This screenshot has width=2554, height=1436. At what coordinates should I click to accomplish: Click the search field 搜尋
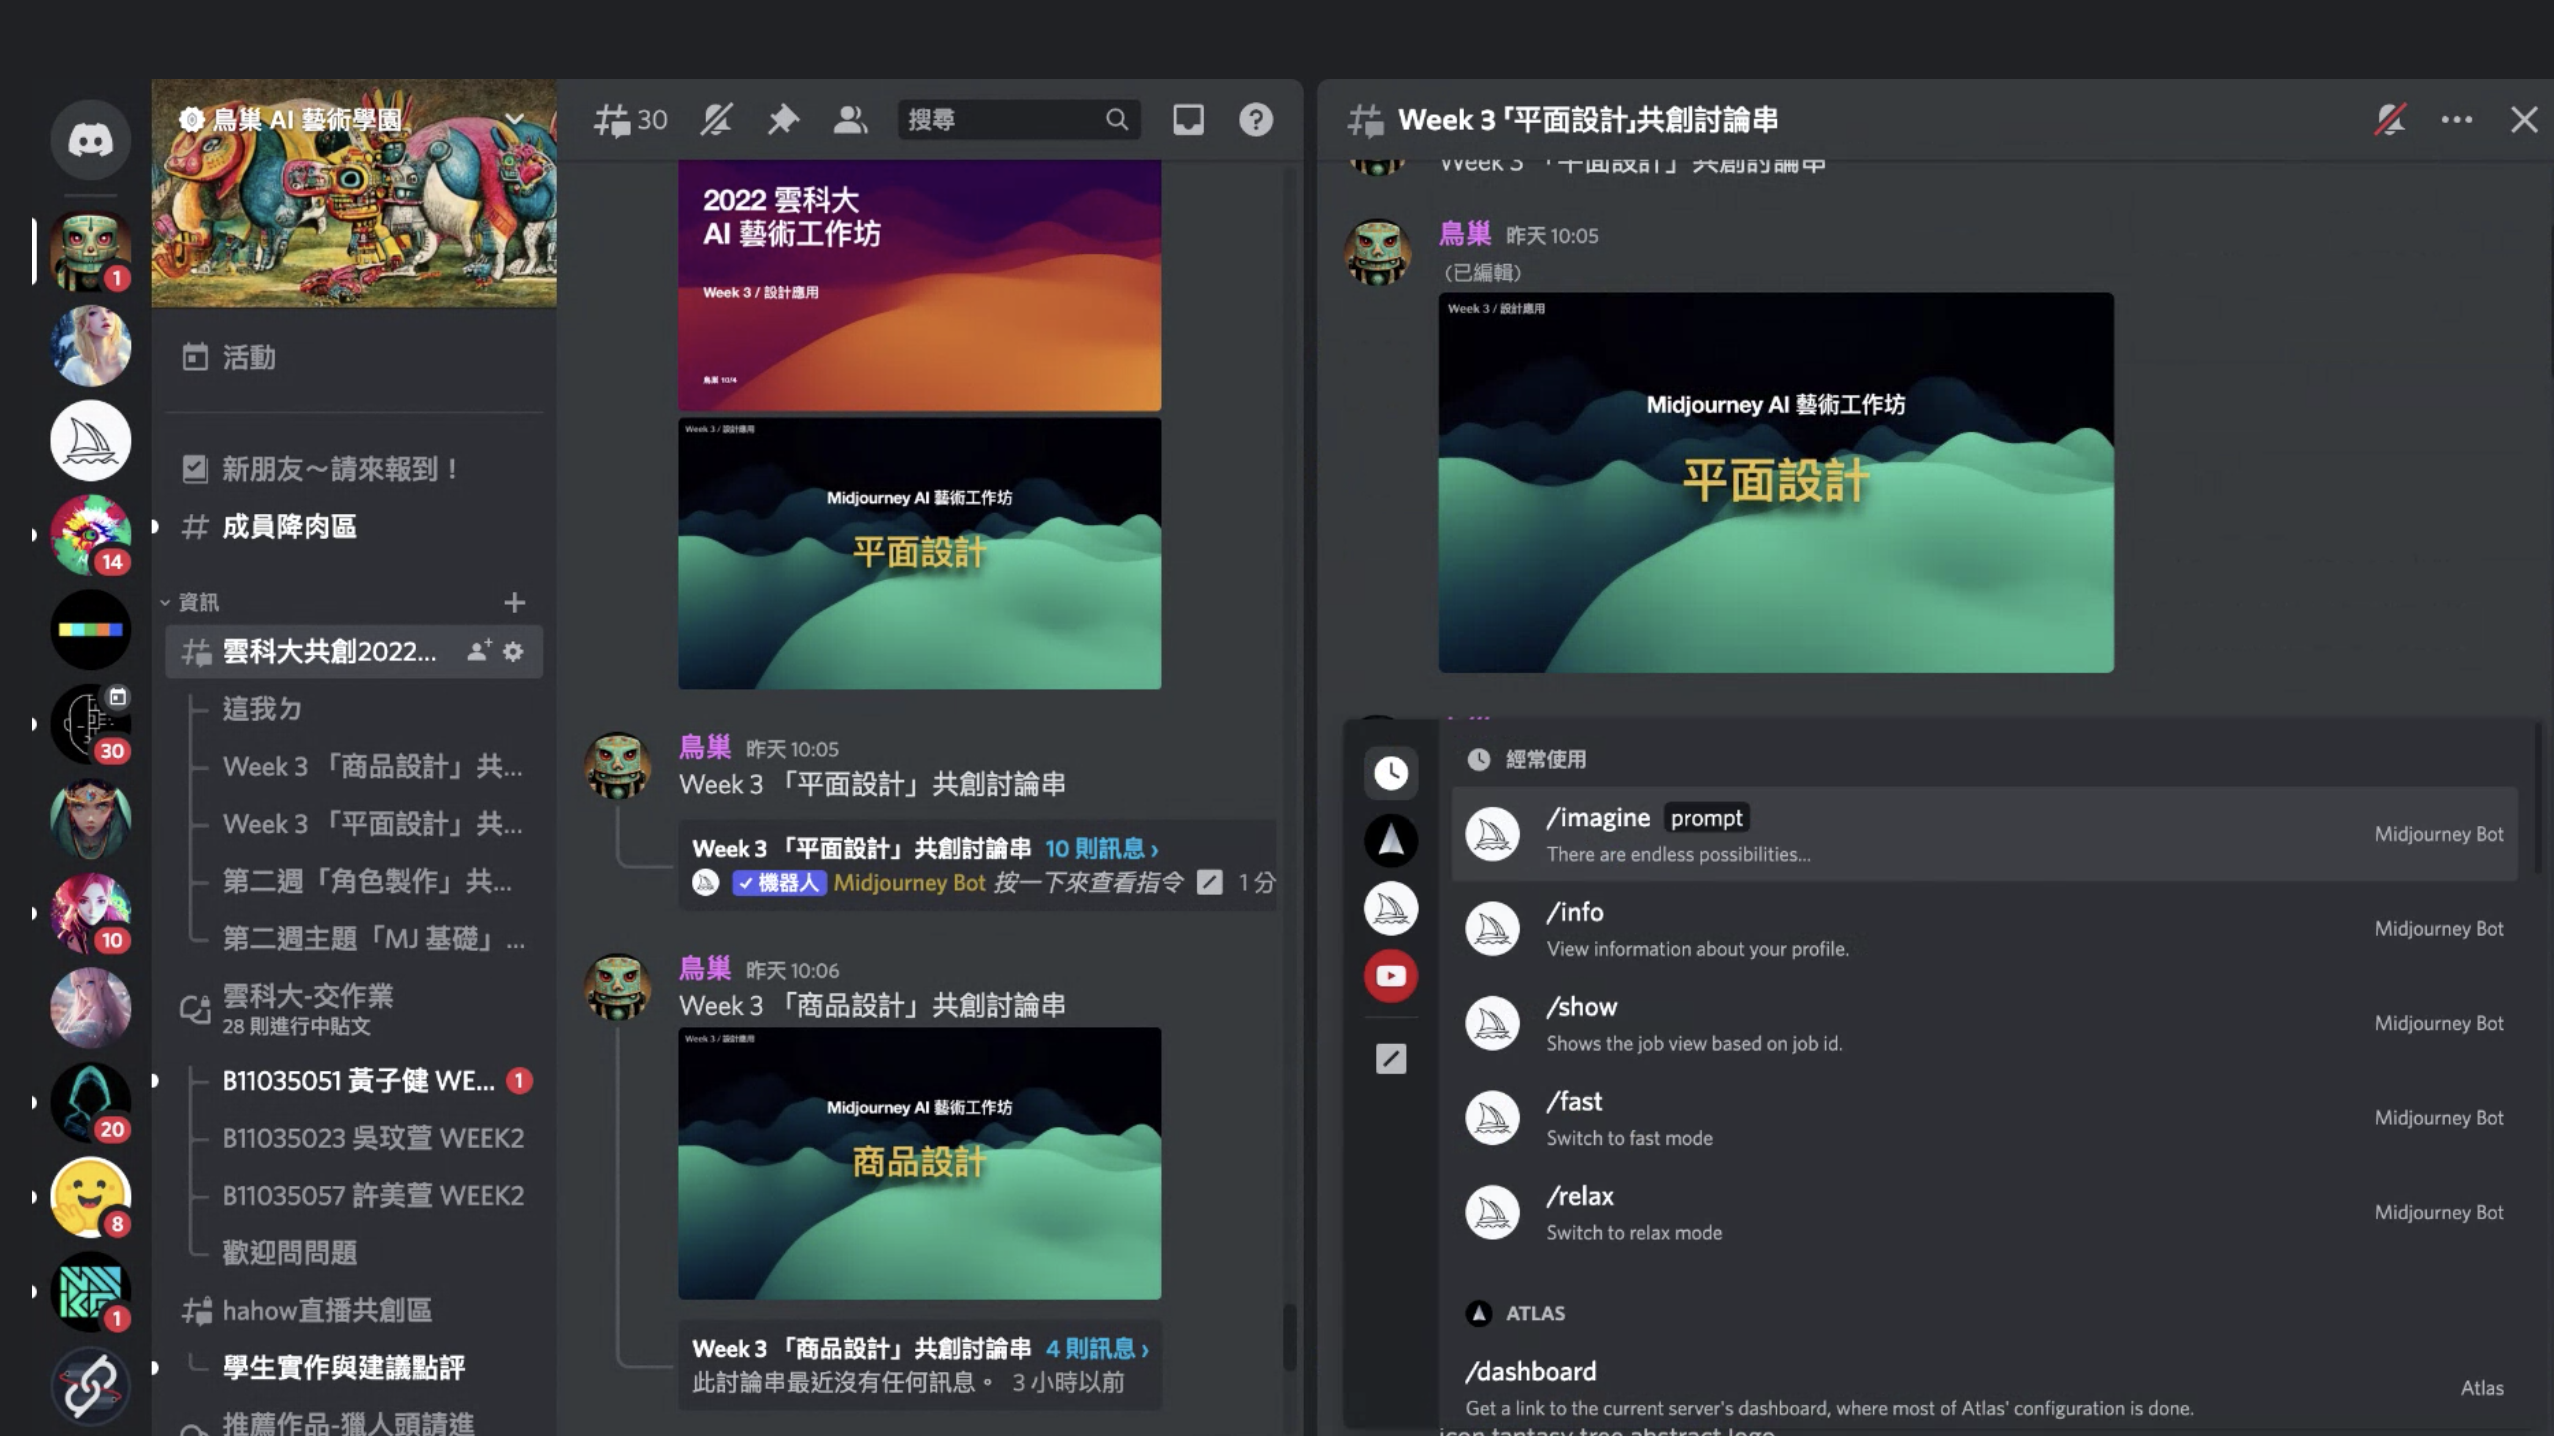[x=1018, y=120]
